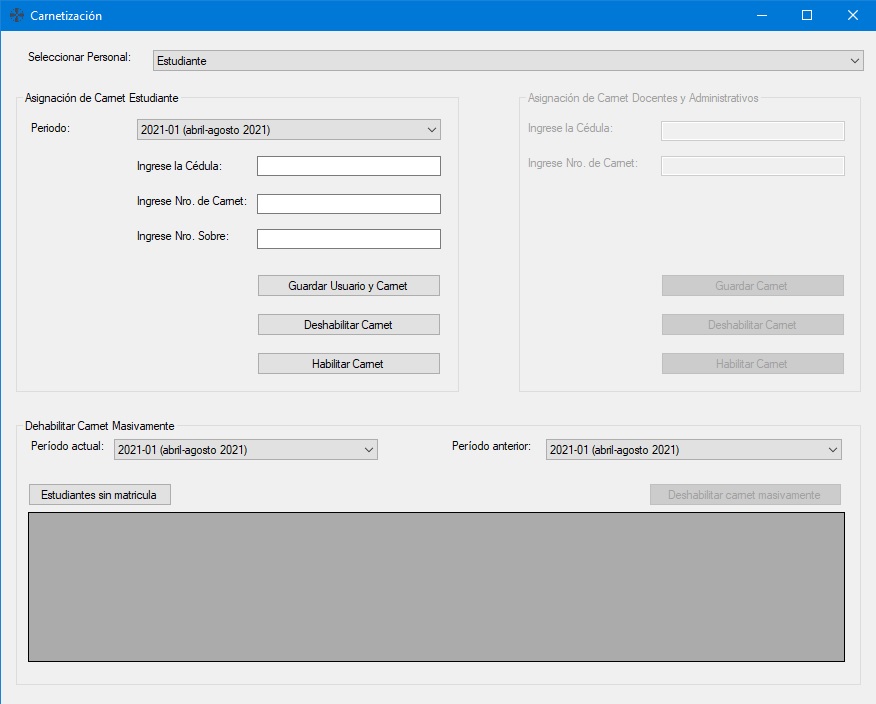This screenshot has width=876, height=704.
Task: Click the Ingrese Nro. Sobre field
Action: 348,239
